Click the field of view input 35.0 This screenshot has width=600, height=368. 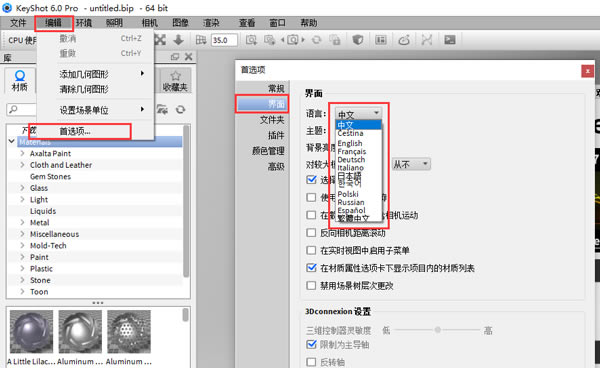(x=224, y=40)
